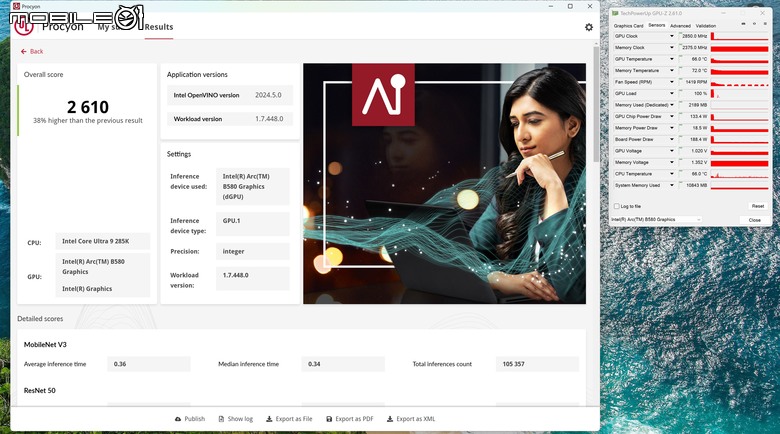Switch to the Results tab in Procyon

(x=159, y=27)
